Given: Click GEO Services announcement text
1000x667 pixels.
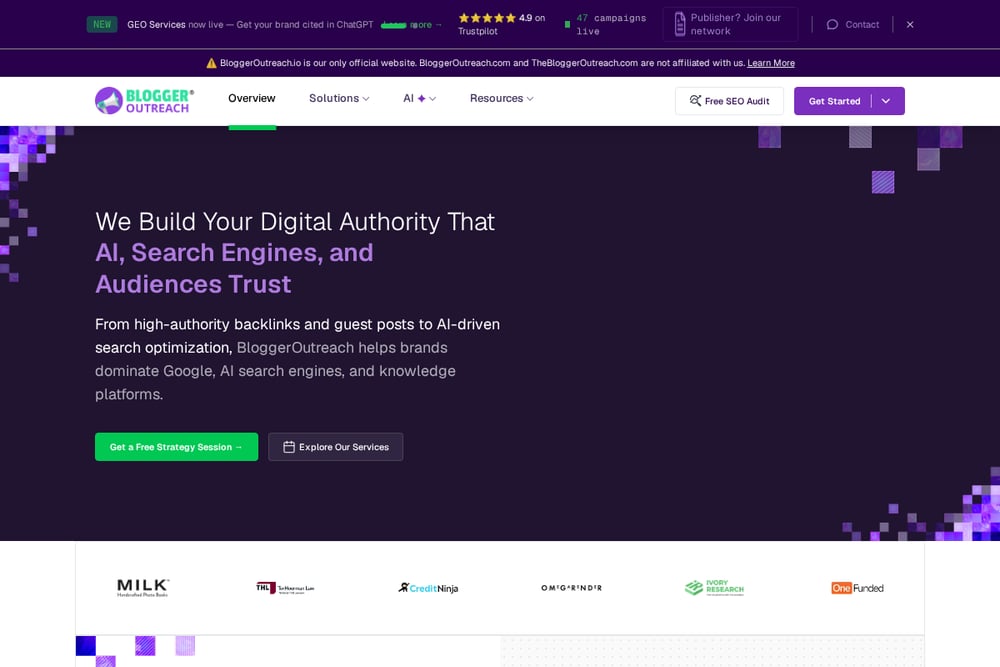Looking at the screenshot, I should tap(250, 24).
